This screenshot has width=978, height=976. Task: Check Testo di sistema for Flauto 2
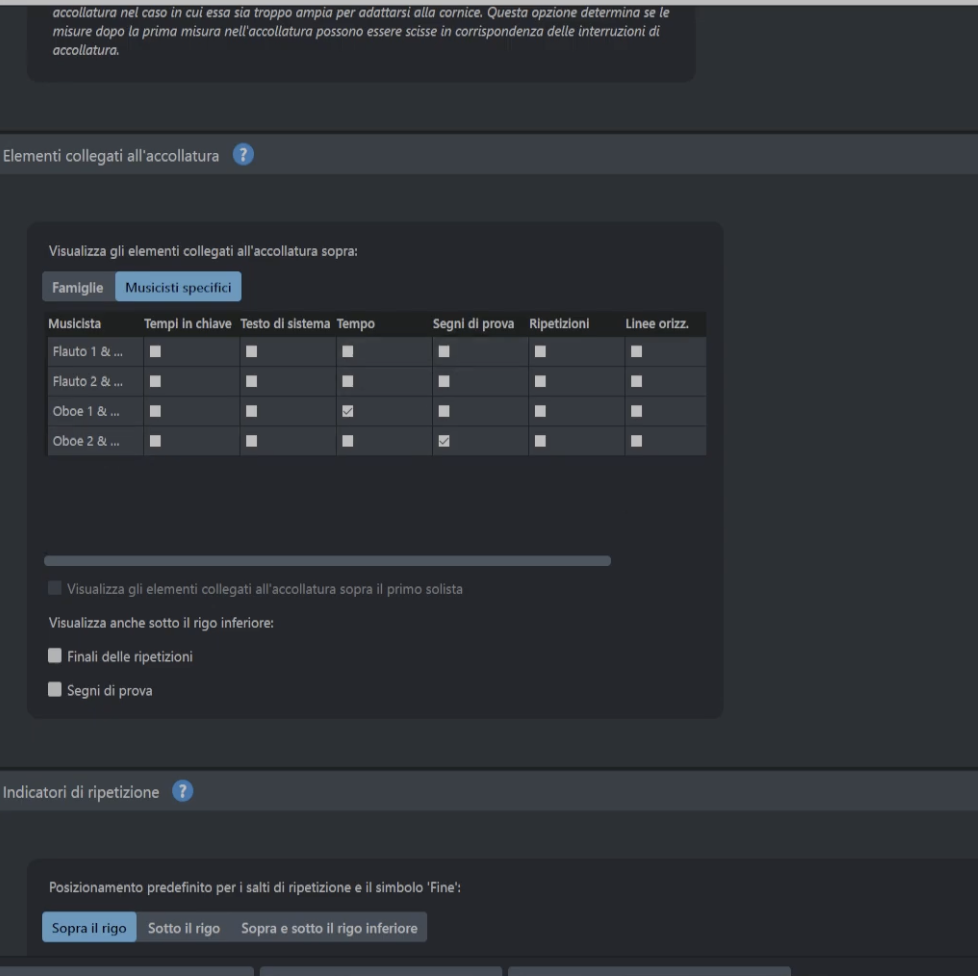pos(251,381)
